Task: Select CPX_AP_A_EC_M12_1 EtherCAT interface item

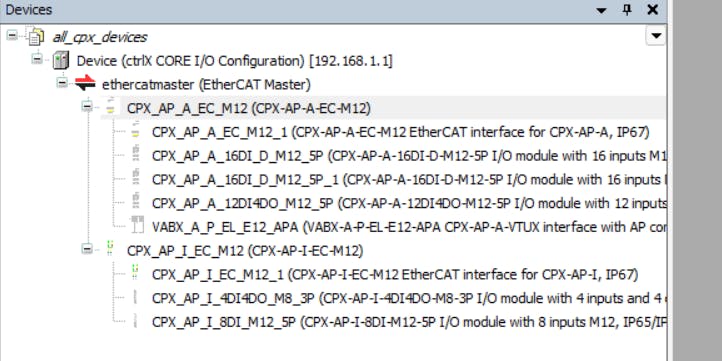Action: pyautogui.click(x=401, y=132)
